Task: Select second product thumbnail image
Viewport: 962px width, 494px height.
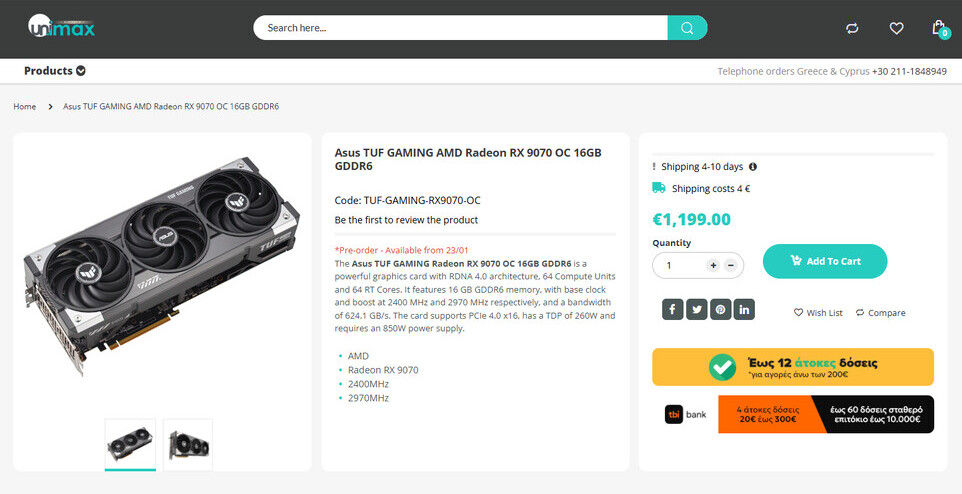Action: (188, 444)
